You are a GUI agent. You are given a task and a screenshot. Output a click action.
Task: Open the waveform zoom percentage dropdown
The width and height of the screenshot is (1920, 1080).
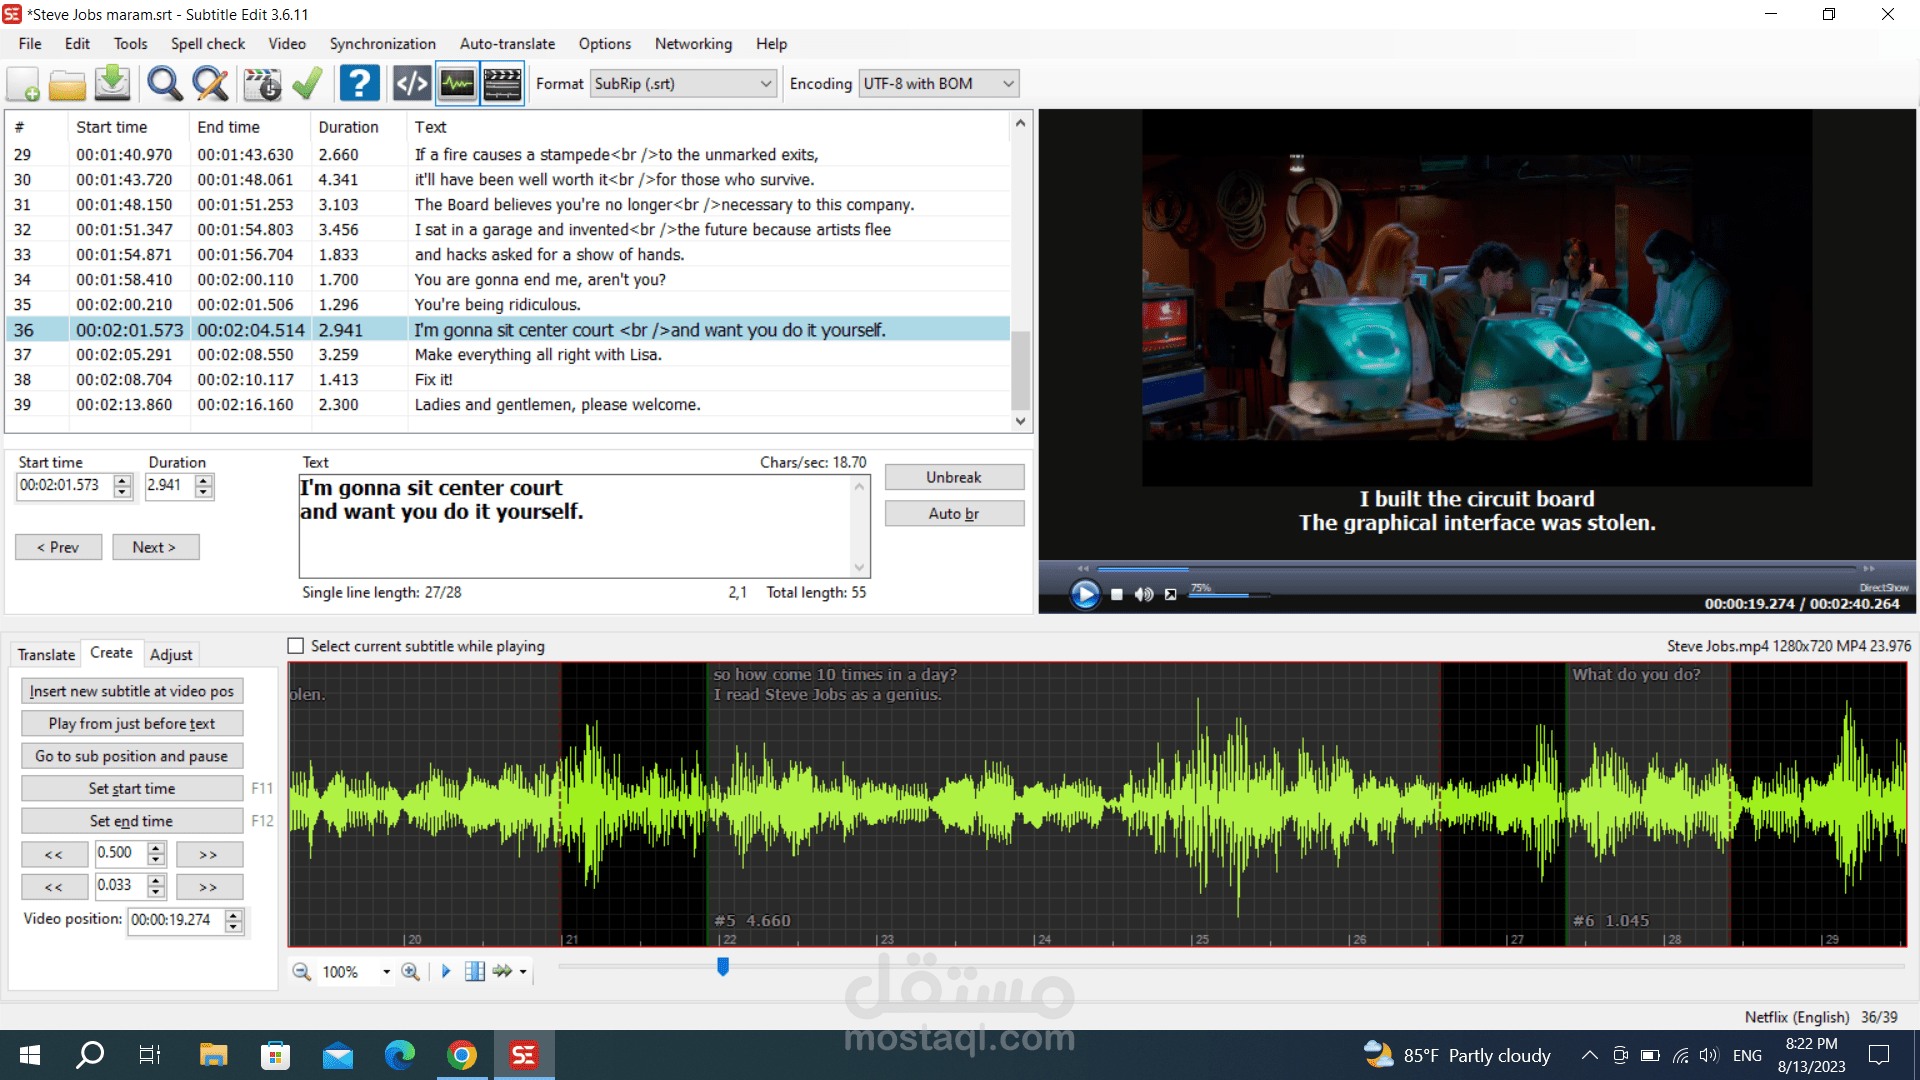point(385,971)
